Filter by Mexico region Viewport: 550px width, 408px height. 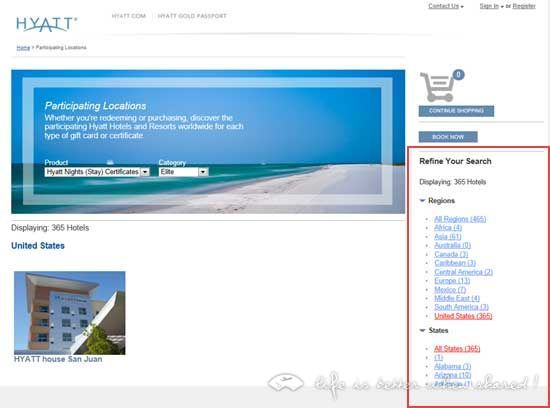pyautogui.click(x=450, y=289)
